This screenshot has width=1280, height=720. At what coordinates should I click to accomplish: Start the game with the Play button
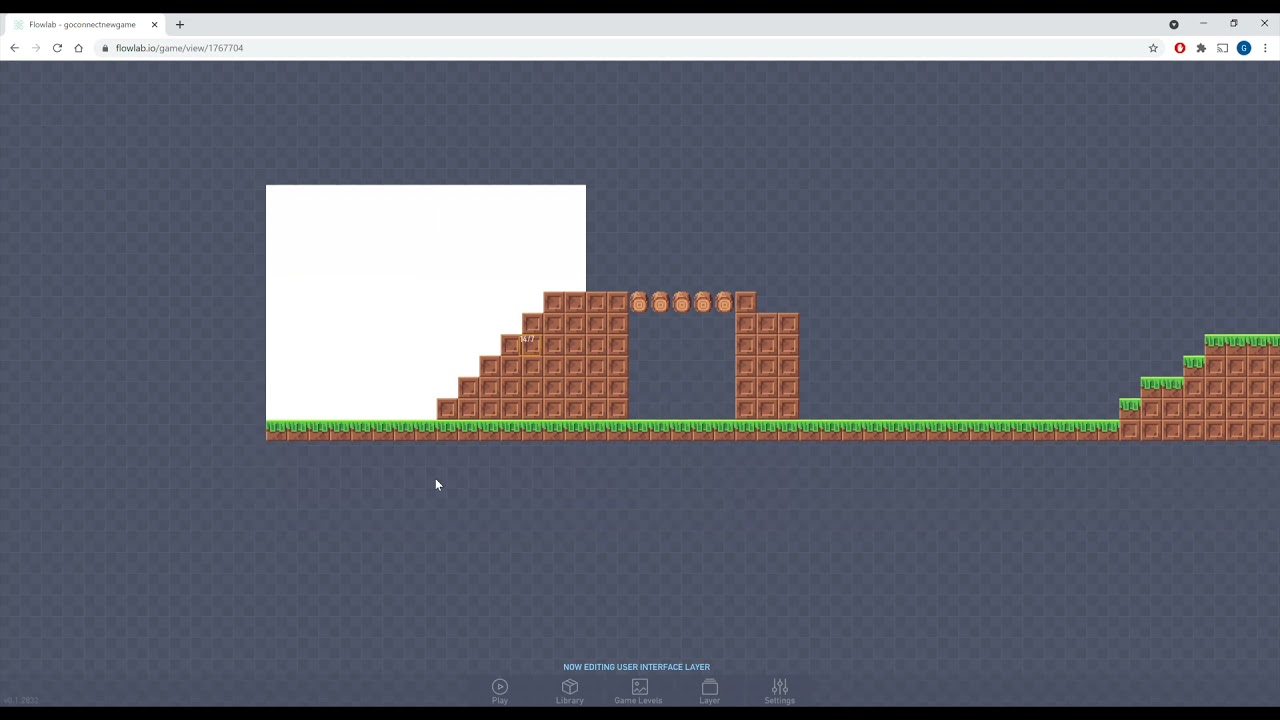(500, 690)
